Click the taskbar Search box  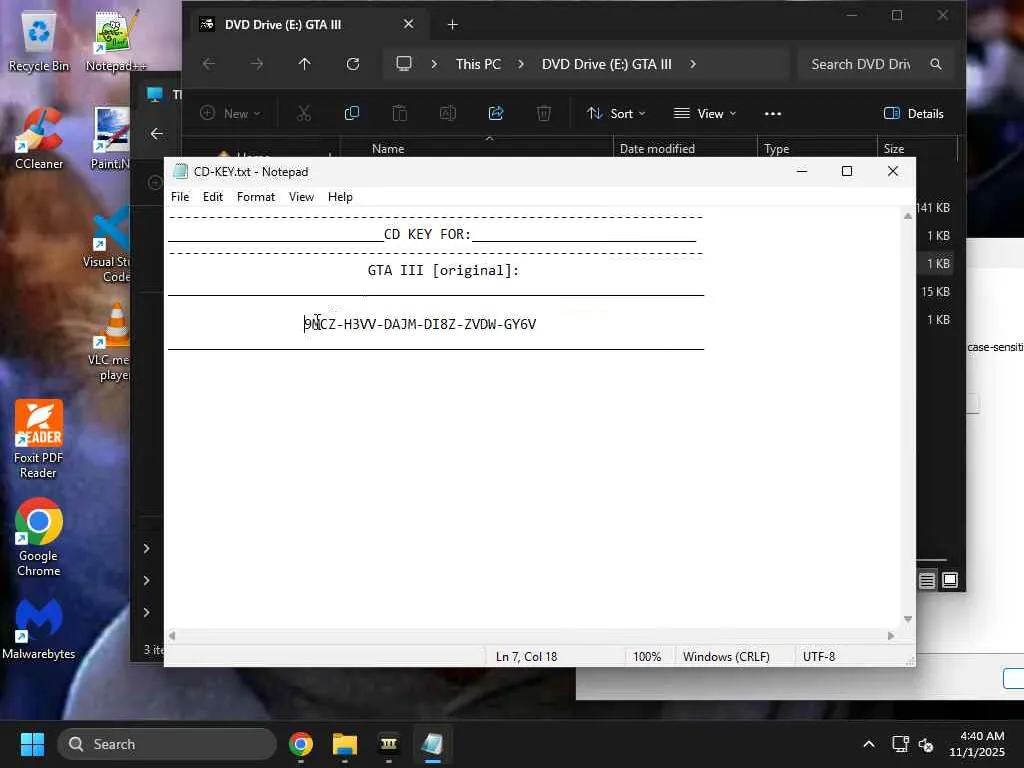[167, 744]
